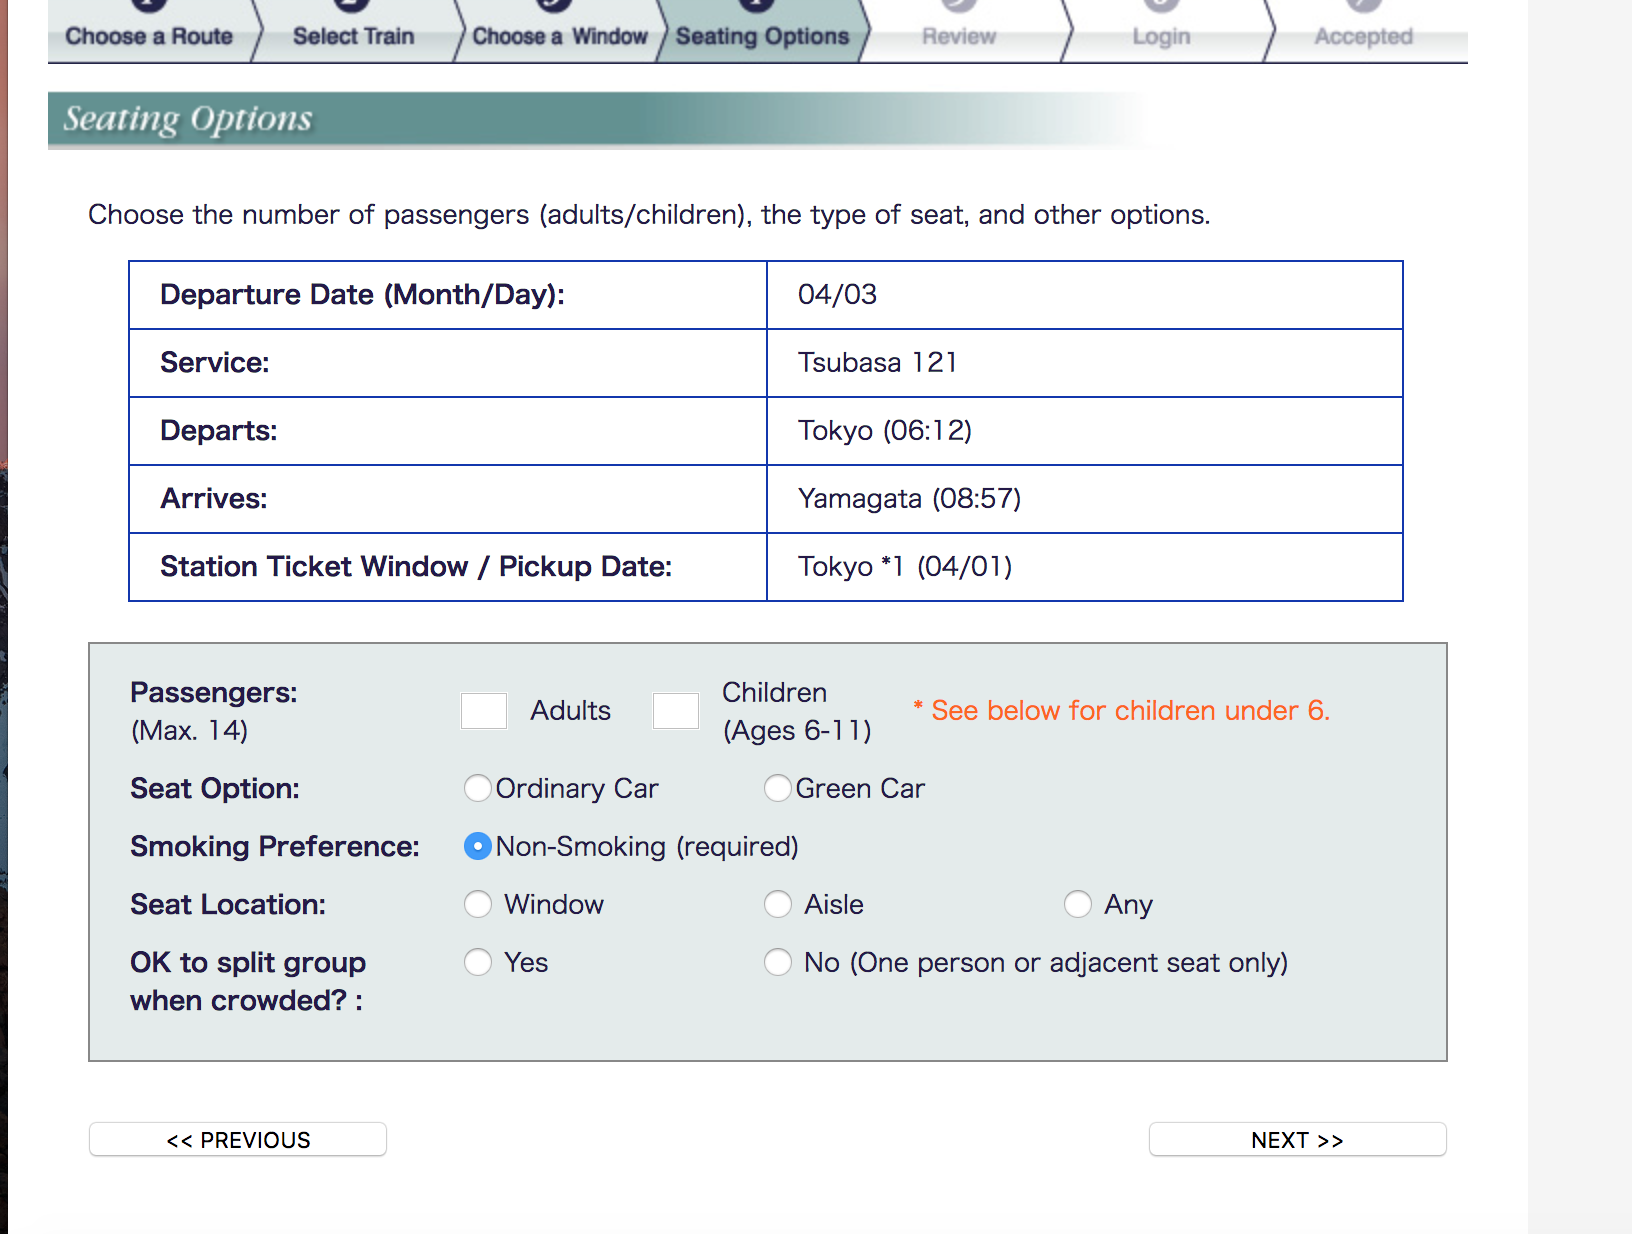Click the Accepted step tab

pyautogui.click(x=1363, y=36)
